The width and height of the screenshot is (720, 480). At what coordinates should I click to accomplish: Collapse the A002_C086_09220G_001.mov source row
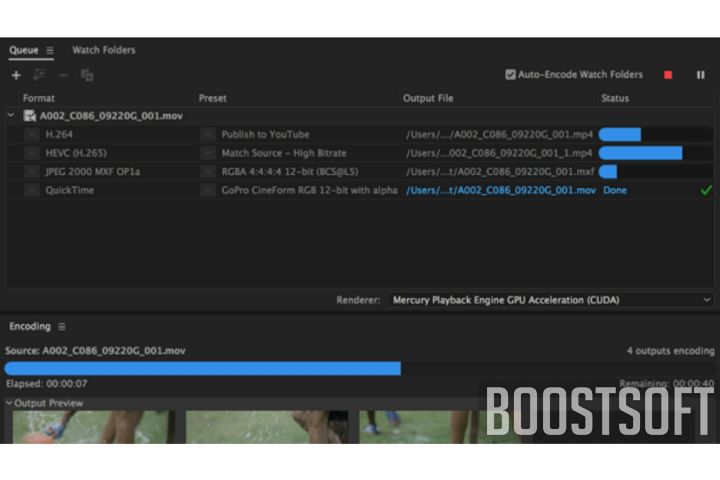pos(11,115)
